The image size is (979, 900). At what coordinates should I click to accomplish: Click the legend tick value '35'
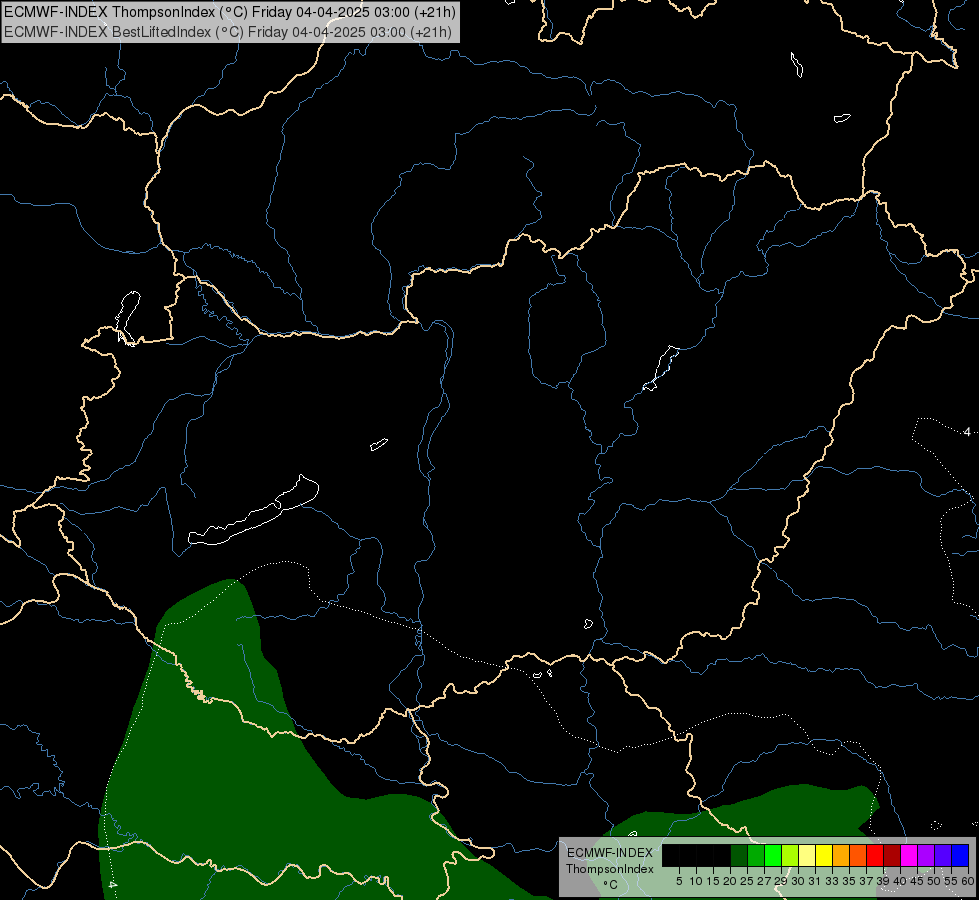click(849, 881)
